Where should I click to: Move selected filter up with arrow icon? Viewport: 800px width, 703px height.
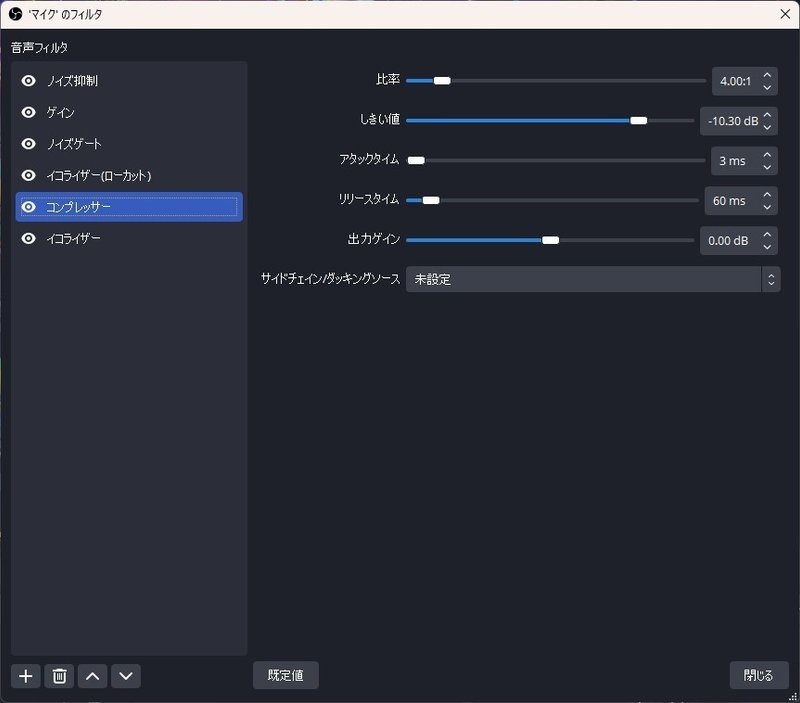(x=92, y=676)
